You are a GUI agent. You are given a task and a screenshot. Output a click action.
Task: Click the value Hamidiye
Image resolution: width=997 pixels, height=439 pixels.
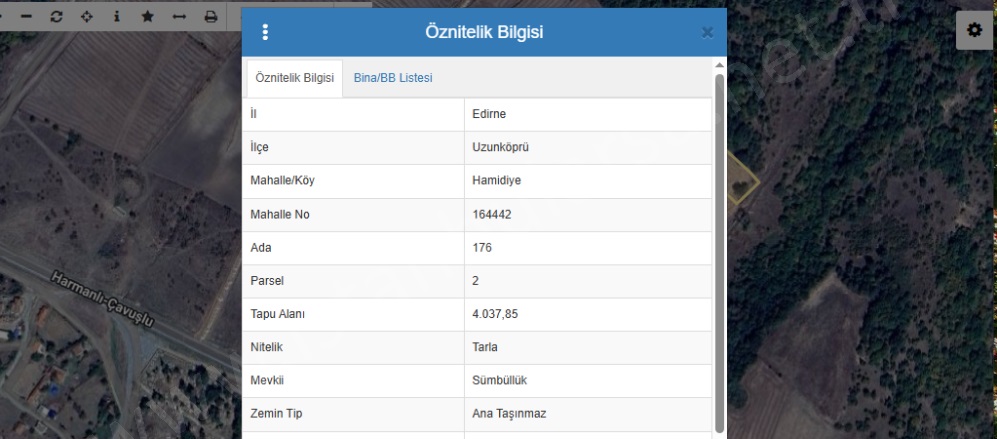pos(497,181)
